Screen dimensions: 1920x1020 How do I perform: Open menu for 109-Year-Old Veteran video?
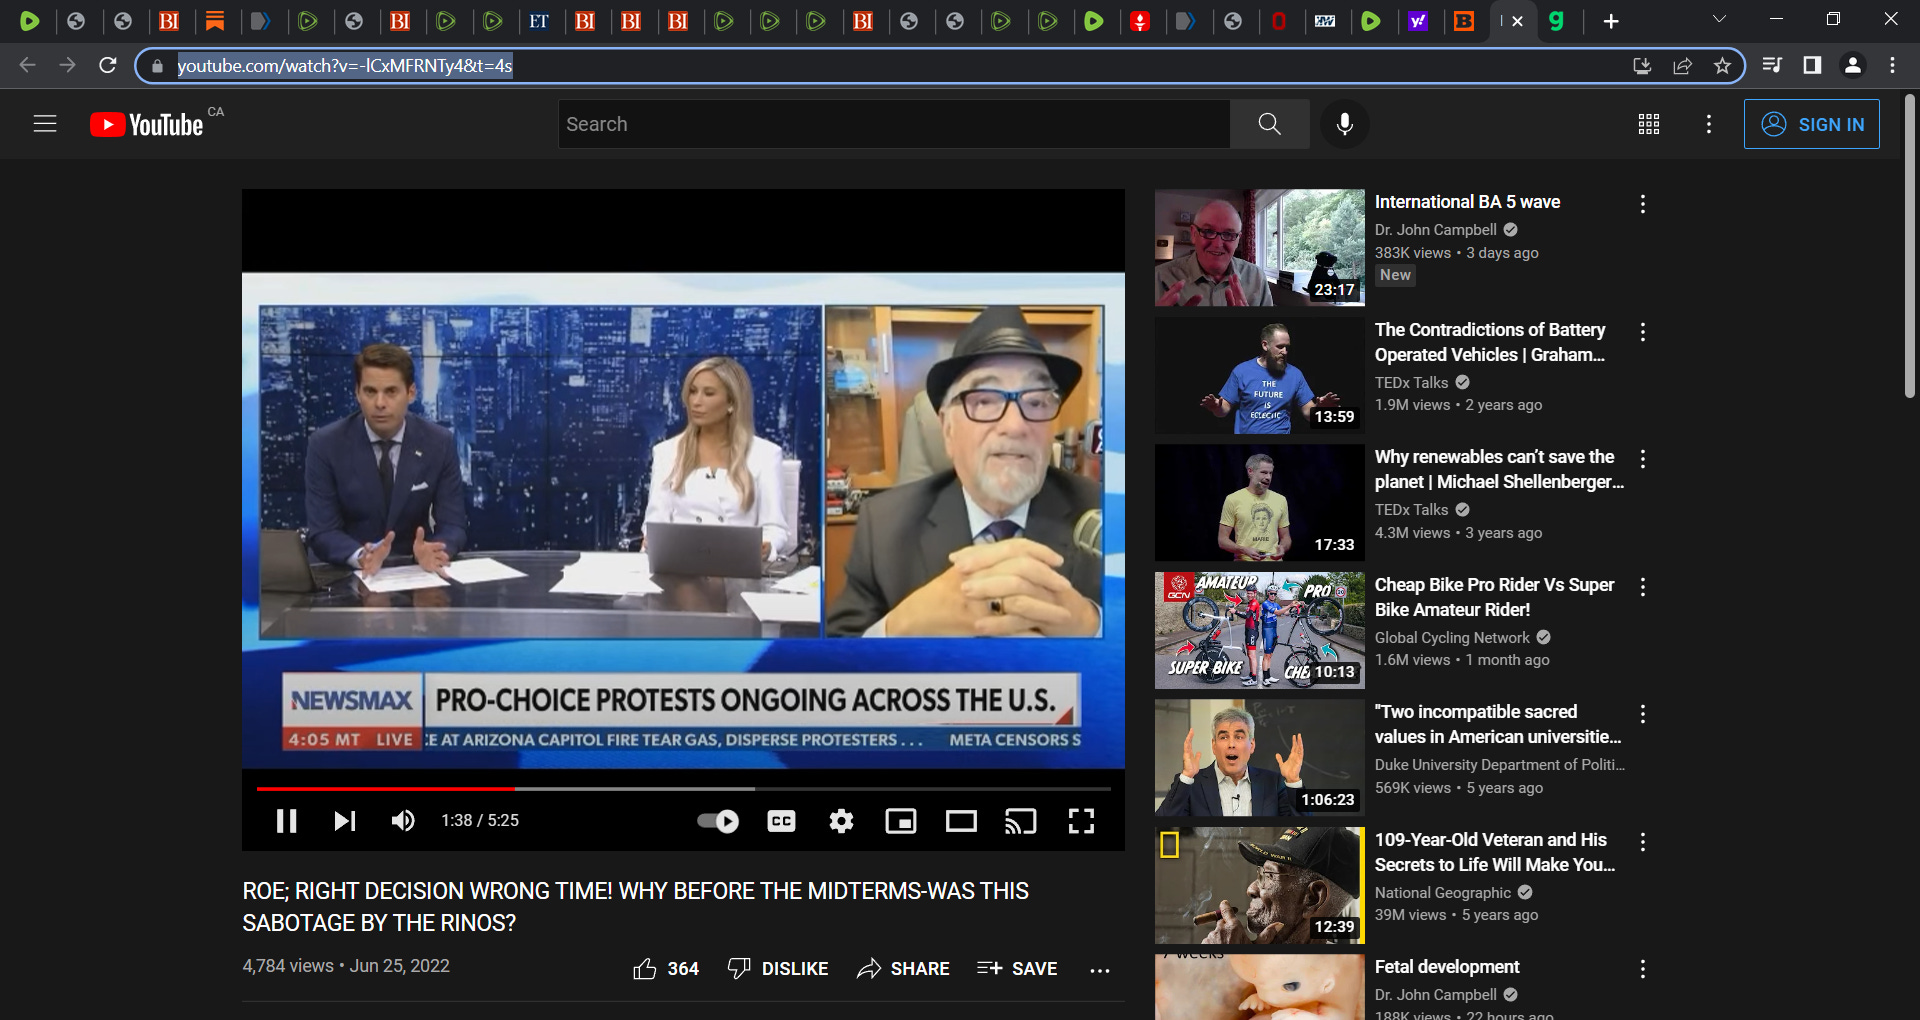[x=1643, y=842]
